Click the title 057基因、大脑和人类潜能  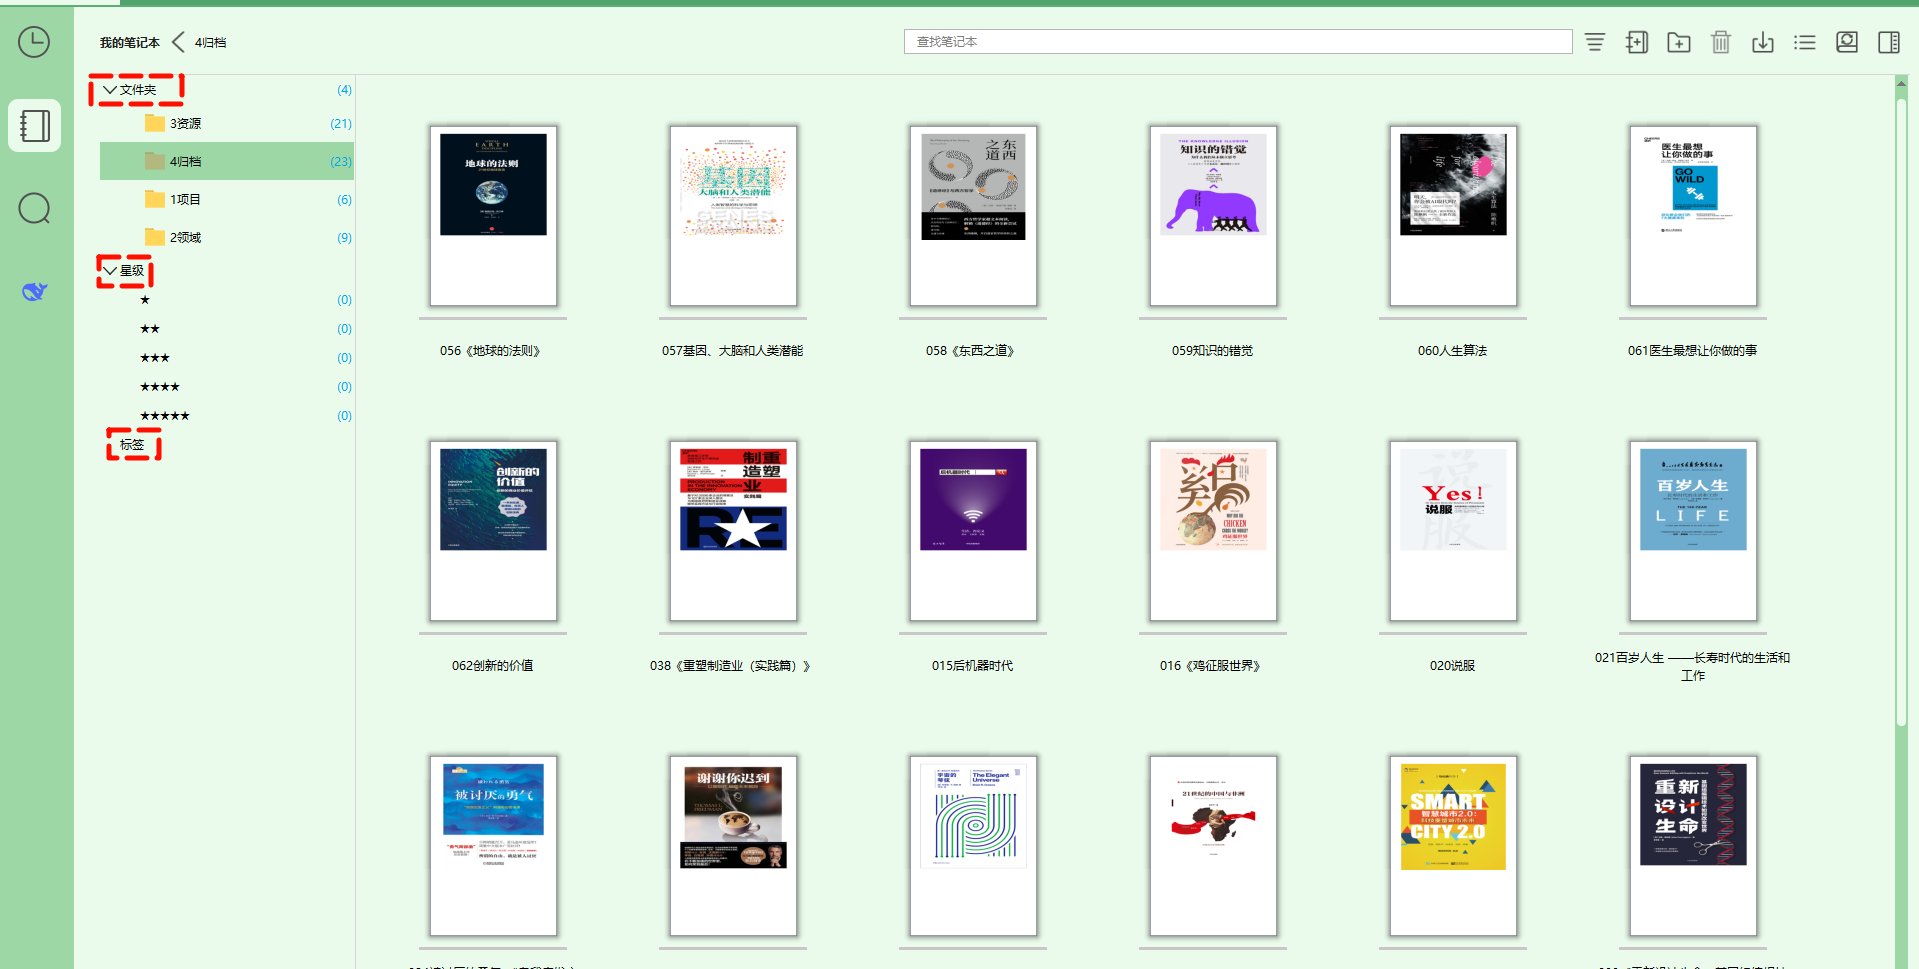[x=733, y=351]
